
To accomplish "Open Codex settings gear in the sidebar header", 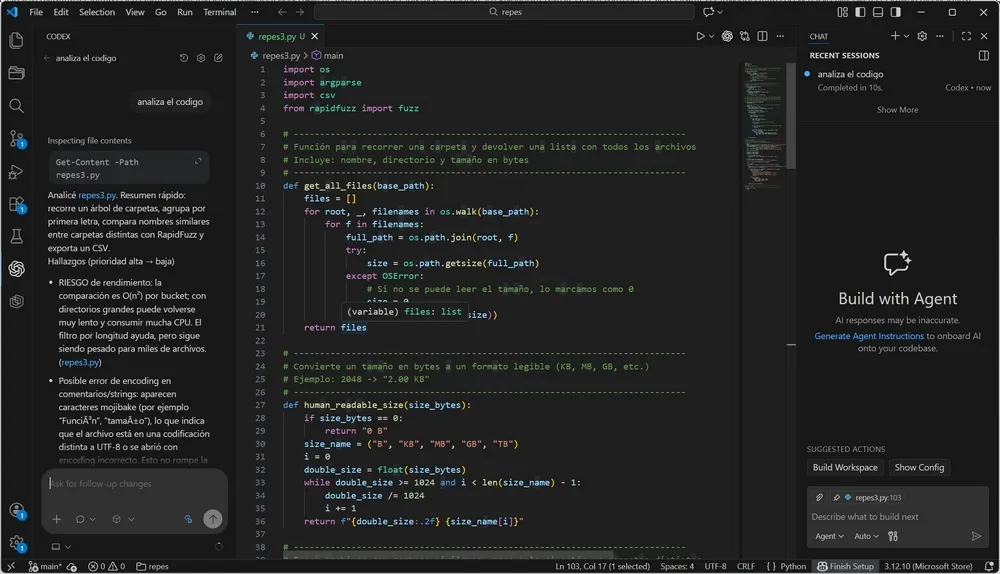I will point(201,57).
